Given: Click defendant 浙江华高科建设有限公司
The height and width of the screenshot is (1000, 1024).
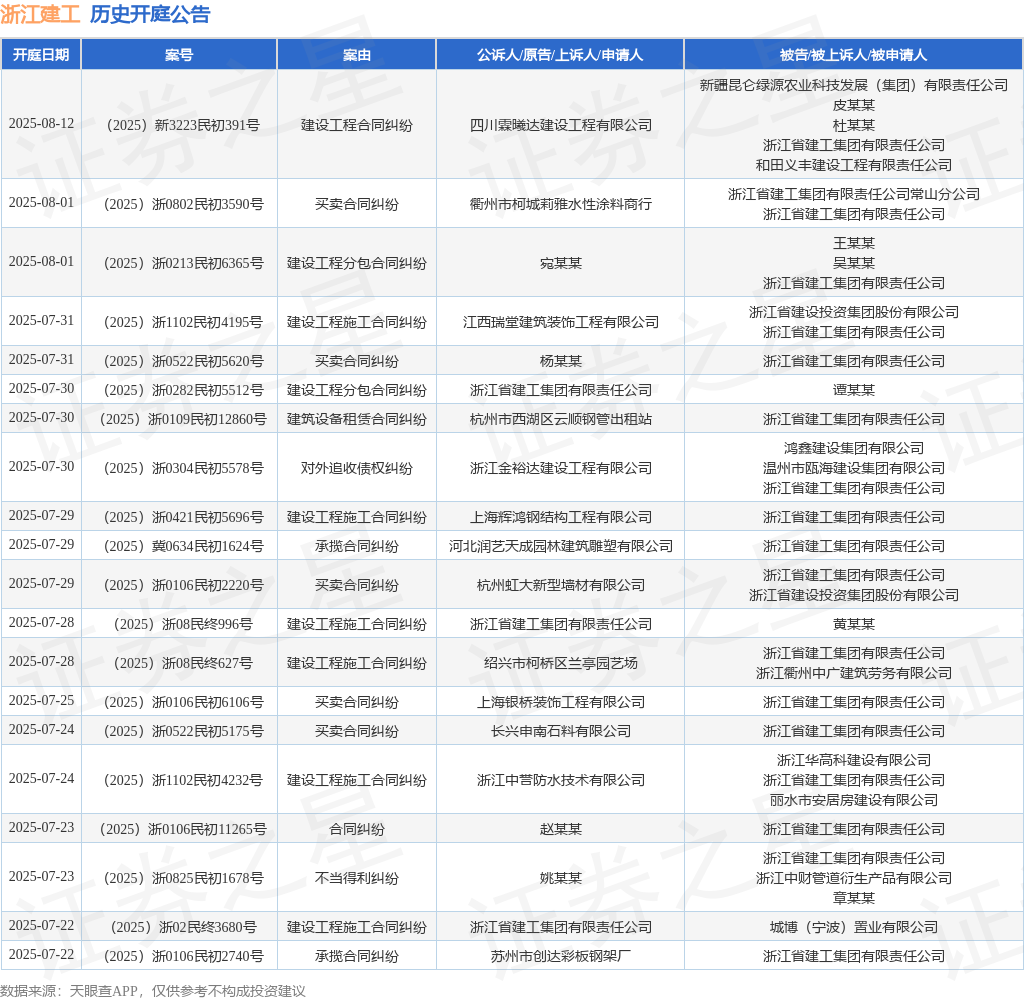Looking at the screenshot, I should (854, 760).
